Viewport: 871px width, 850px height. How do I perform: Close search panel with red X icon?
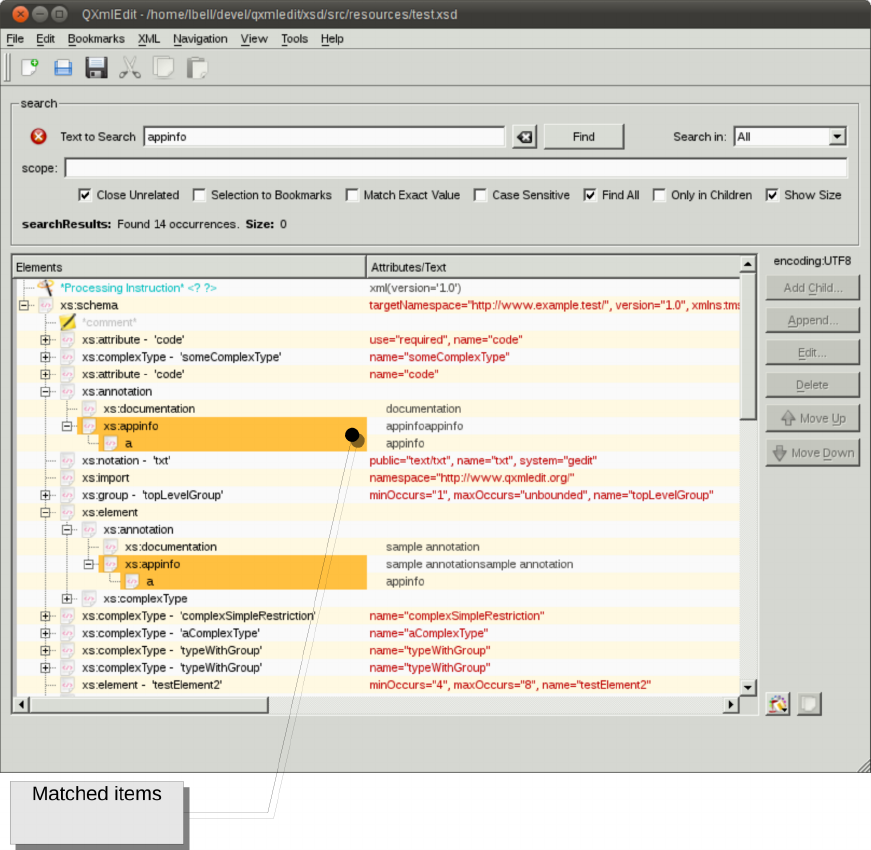coord(38,136)
